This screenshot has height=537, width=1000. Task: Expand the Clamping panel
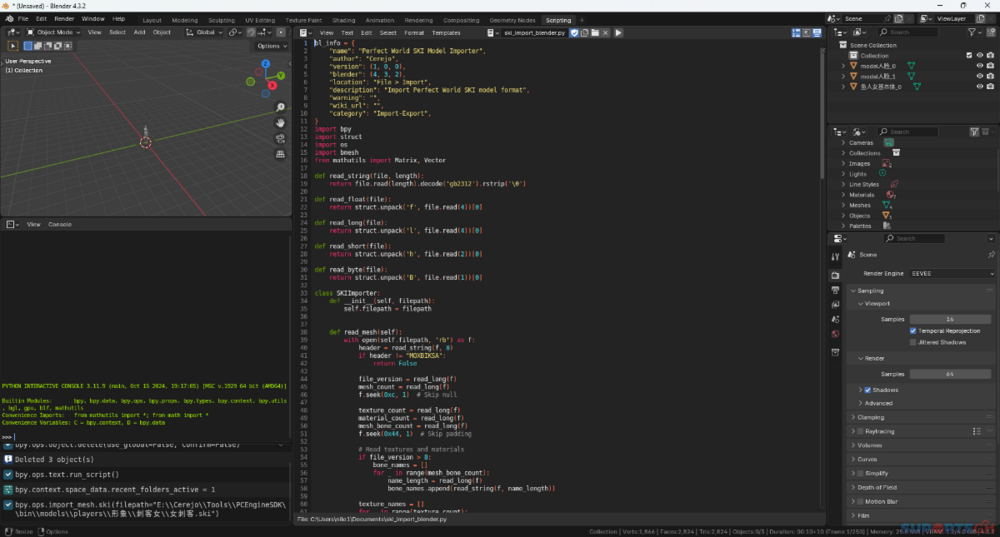coord(872,417)
